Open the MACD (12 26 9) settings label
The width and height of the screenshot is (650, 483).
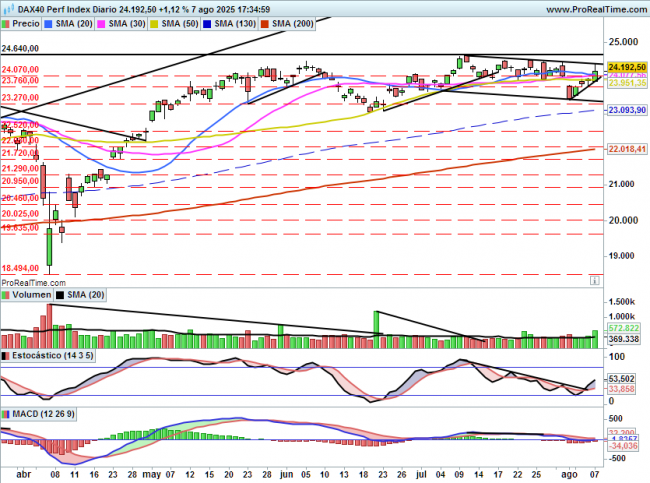[44, 413]
